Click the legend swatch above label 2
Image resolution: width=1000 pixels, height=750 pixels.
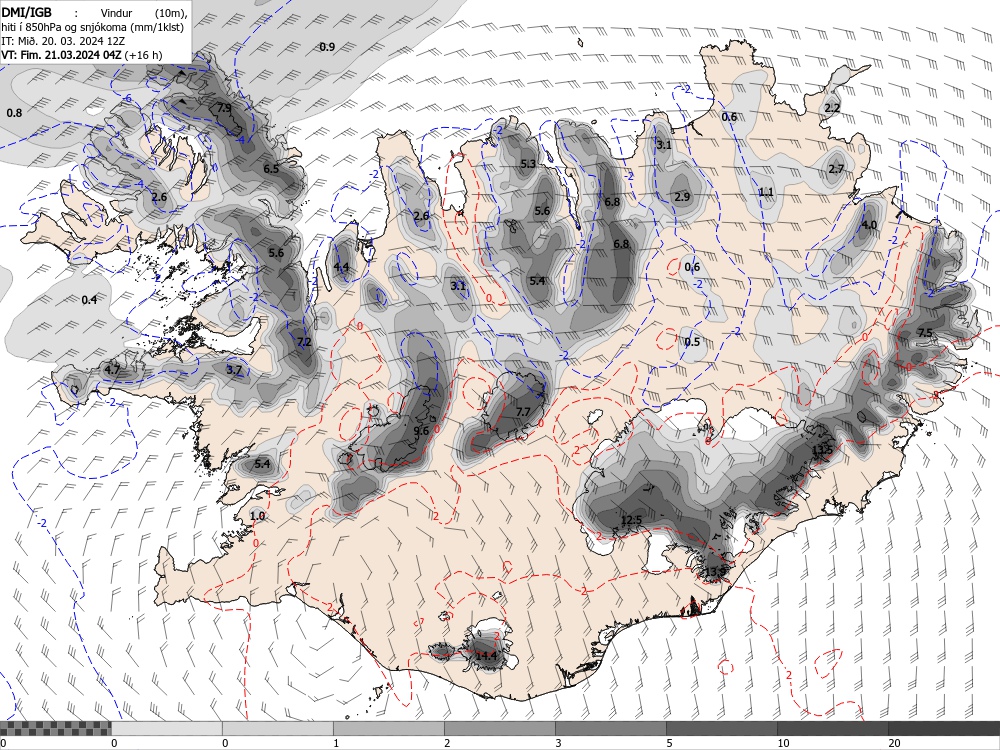click(499, 728)
